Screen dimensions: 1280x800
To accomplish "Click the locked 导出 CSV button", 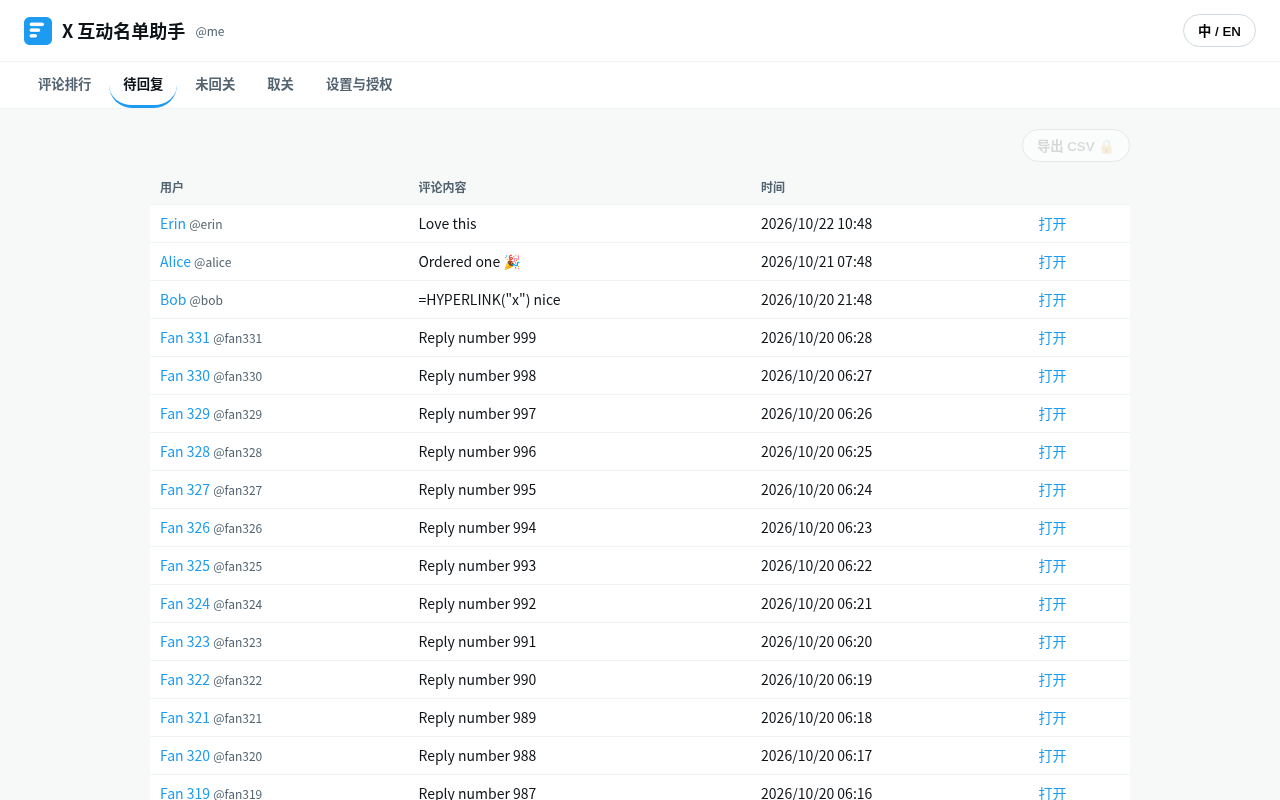I will [1076, 146].
